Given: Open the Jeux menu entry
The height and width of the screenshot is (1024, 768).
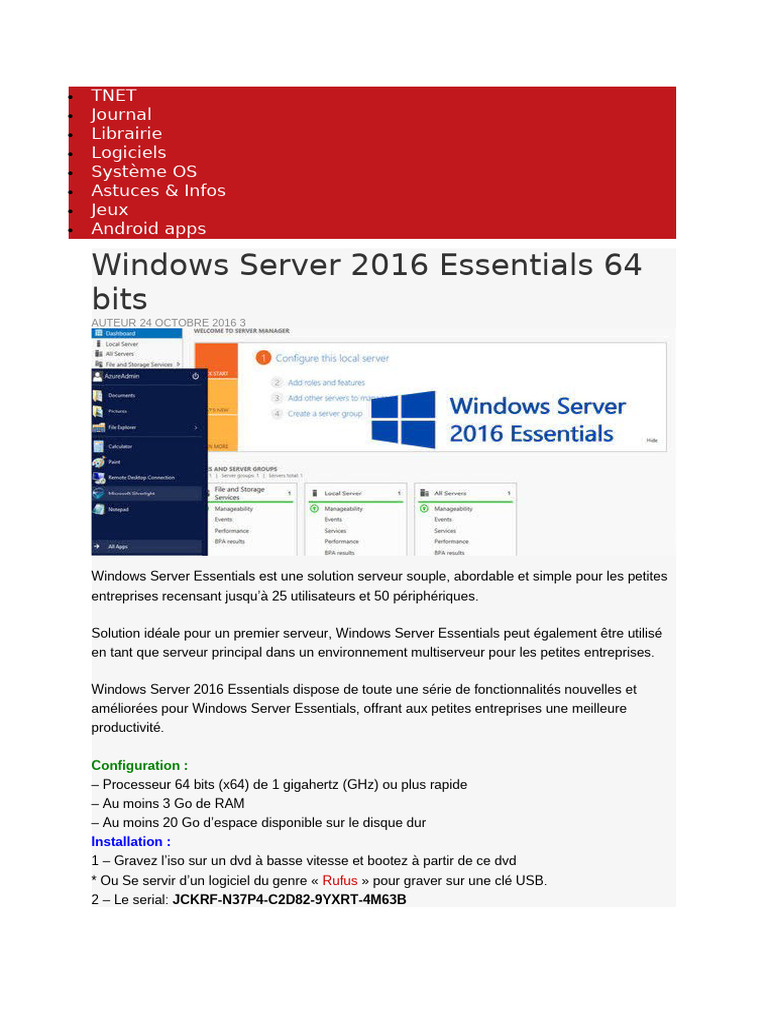Looking at the screenshot, I should 110,209.
